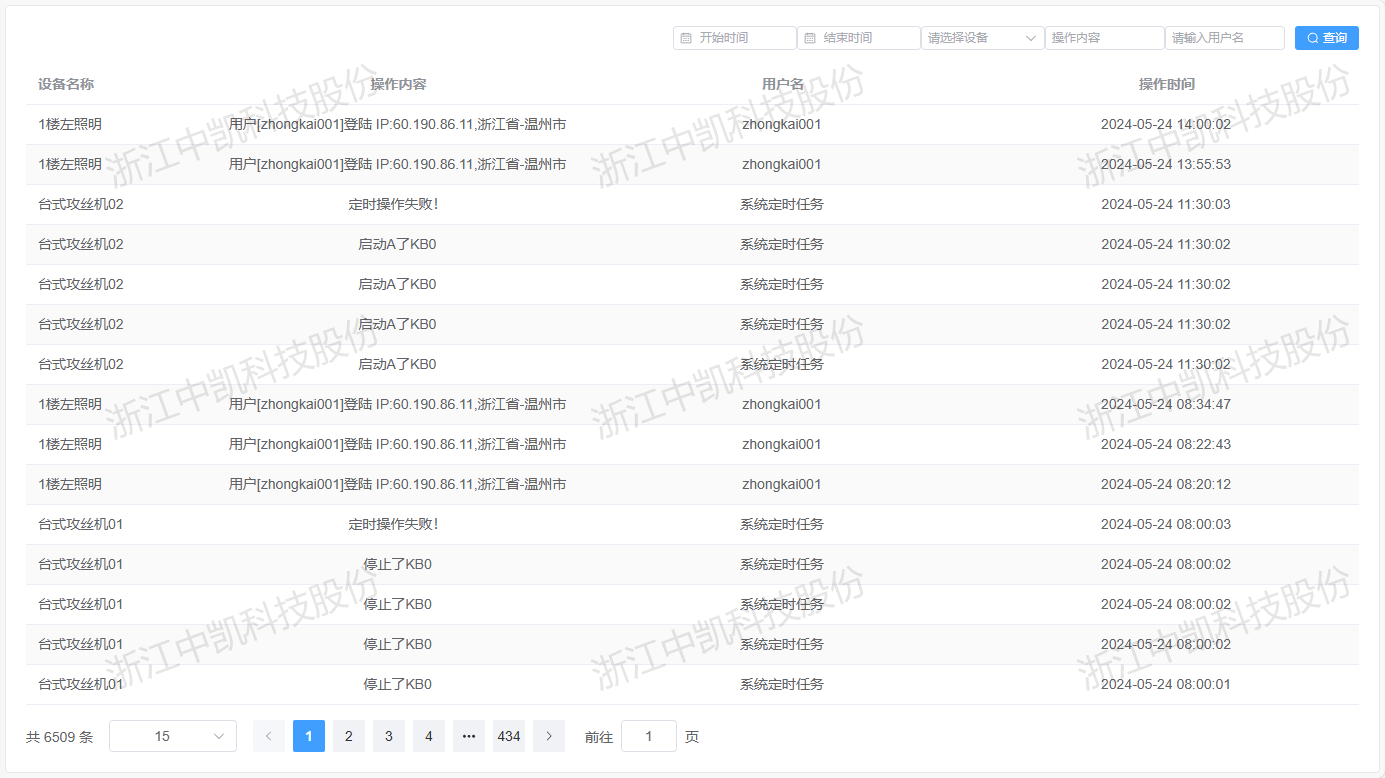Open the device selection dropdown
Screen dimensions: 1385x778
[x=982, y=38]
